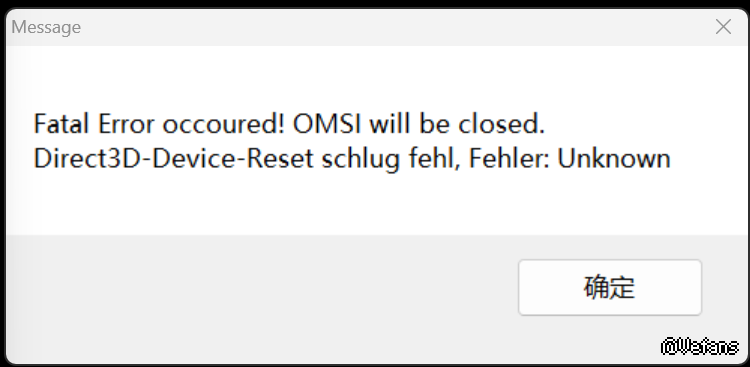Screen dimensions: 750x367
Task: Click the word fehl, in the message
Action: pyautogui.click(x=434, y=159)
